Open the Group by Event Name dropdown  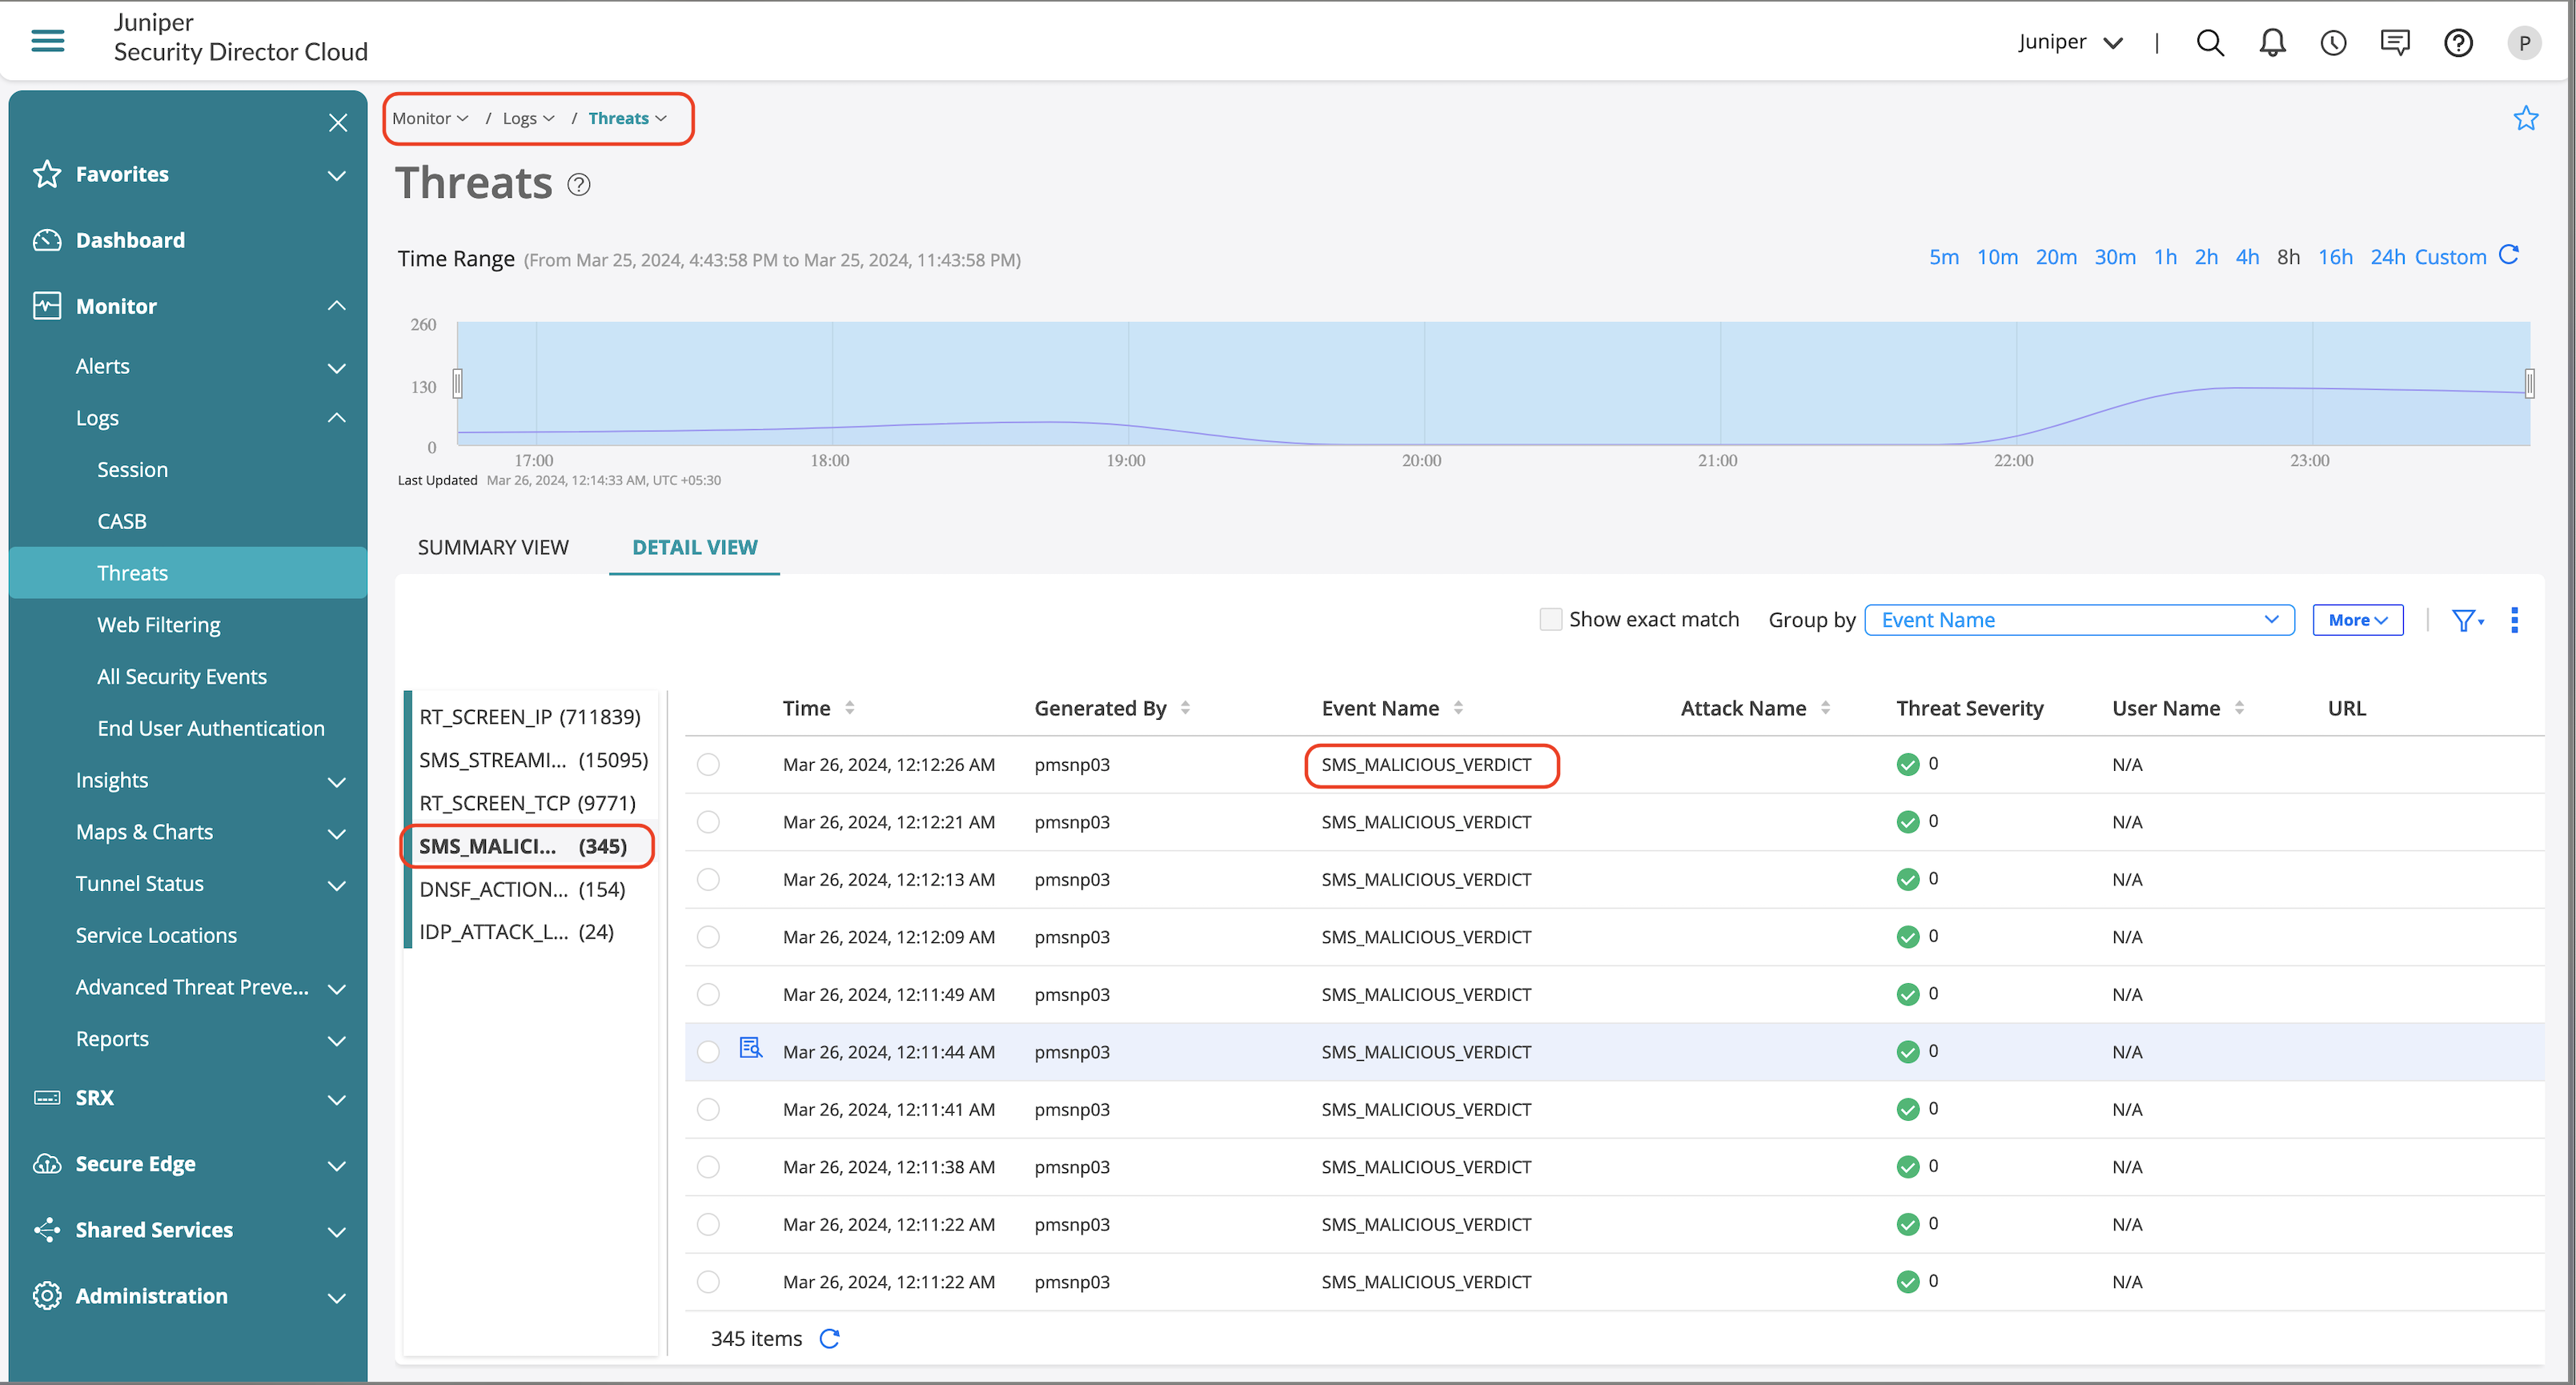point(2078,620)
